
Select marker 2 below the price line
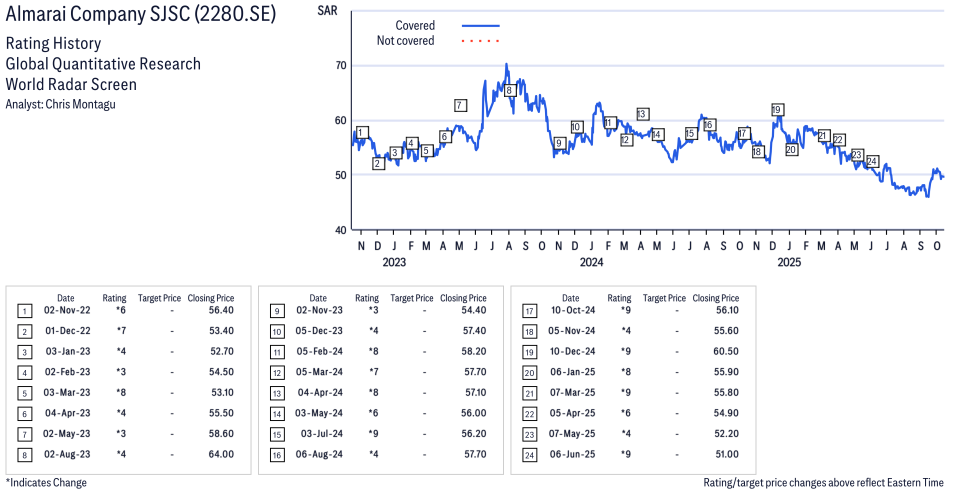[378, 163]
